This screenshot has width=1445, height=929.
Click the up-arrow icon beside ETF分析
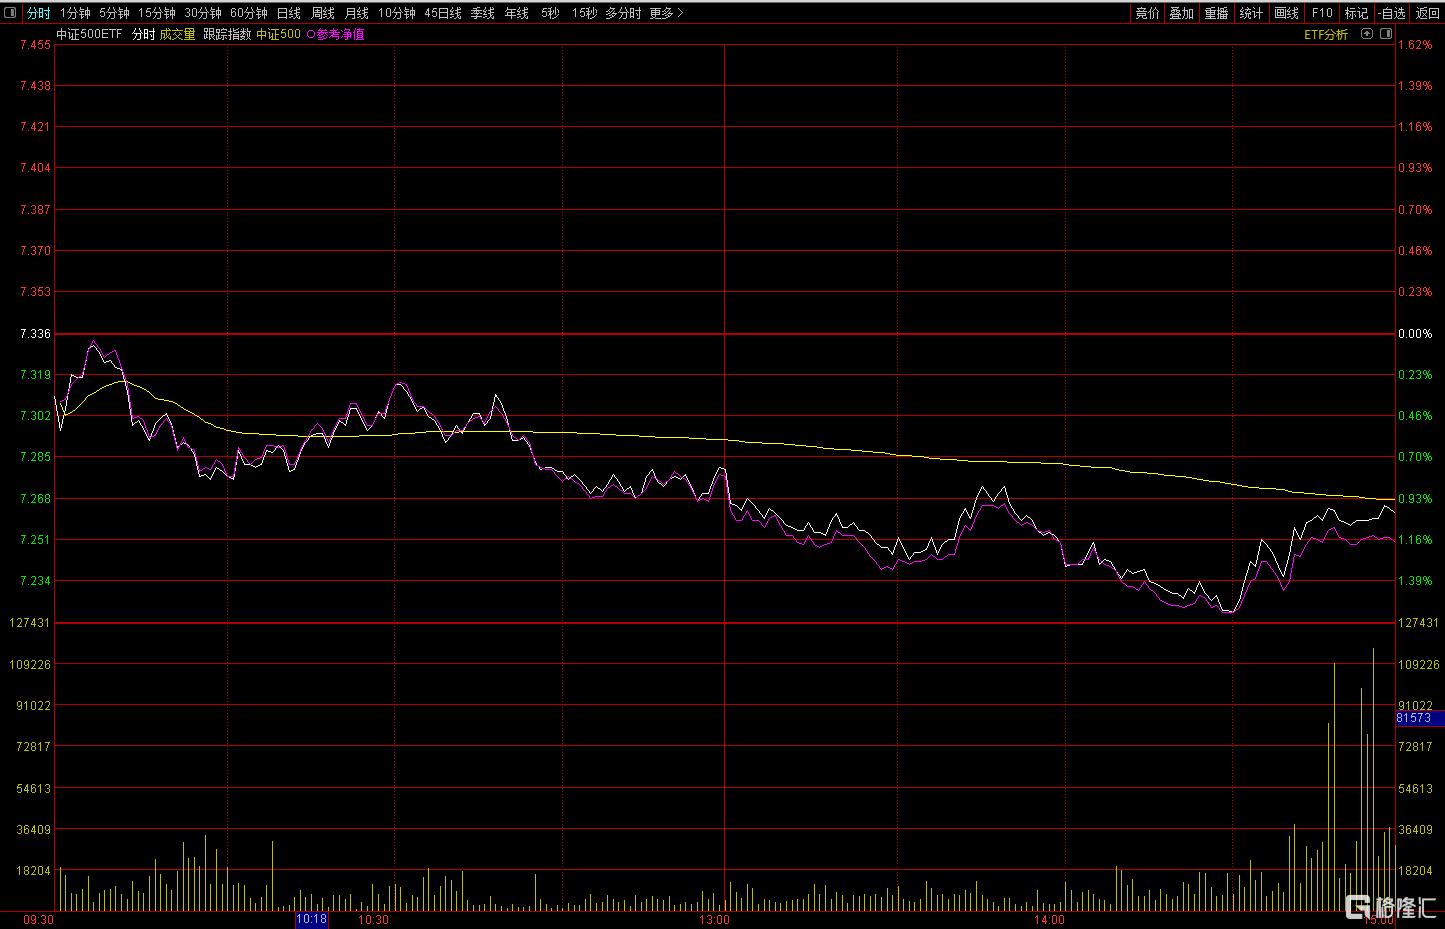coord(1365,34)
